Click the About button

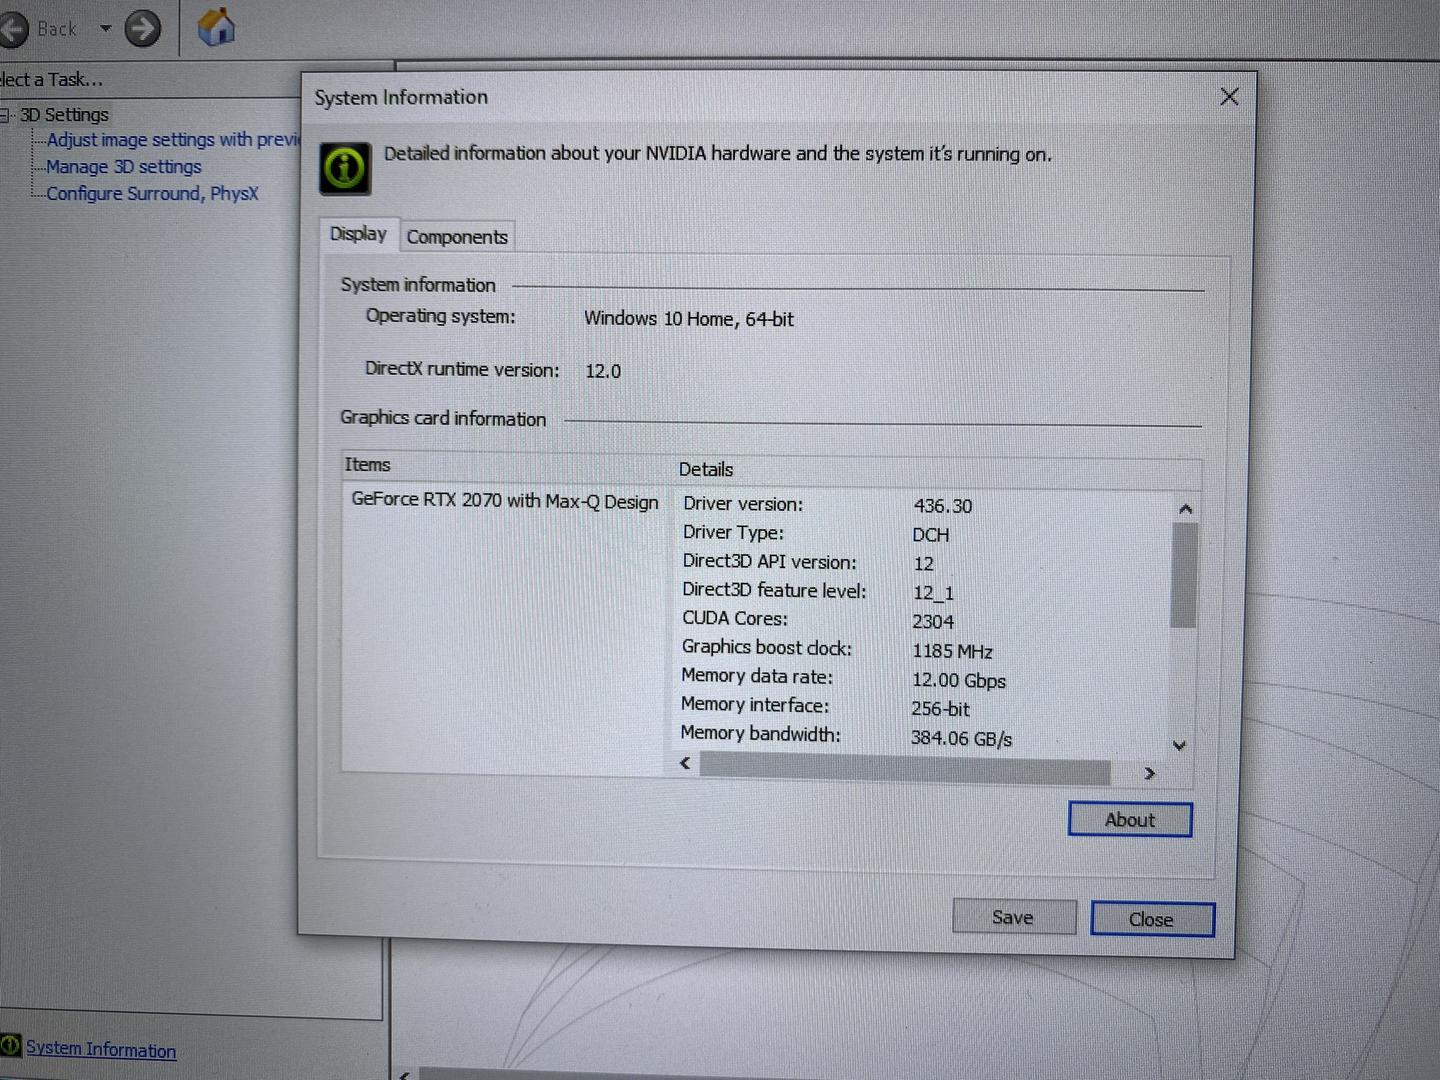coord(1130,820)
